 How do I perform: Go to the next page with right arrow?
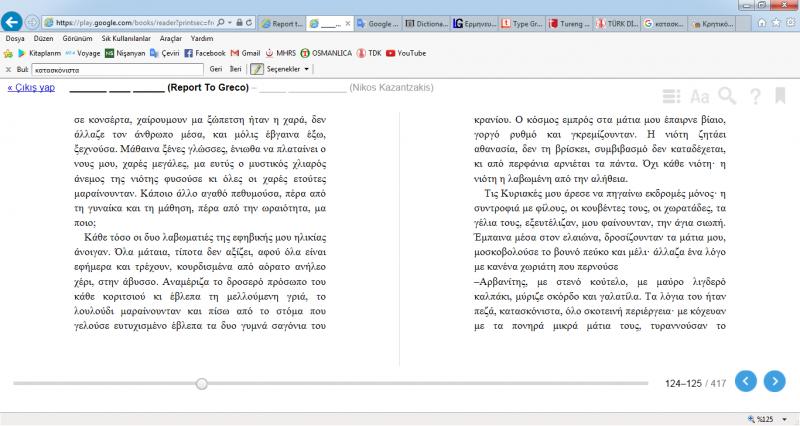(774, 381)
